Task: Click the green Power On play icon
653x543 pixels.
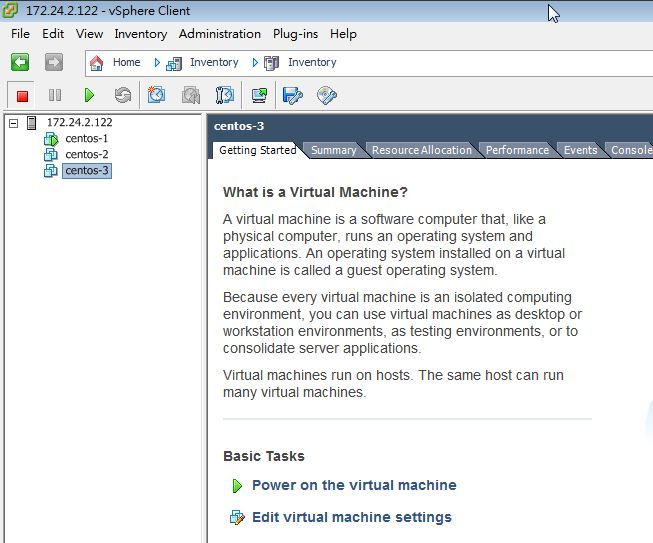Action: [89, 95]
